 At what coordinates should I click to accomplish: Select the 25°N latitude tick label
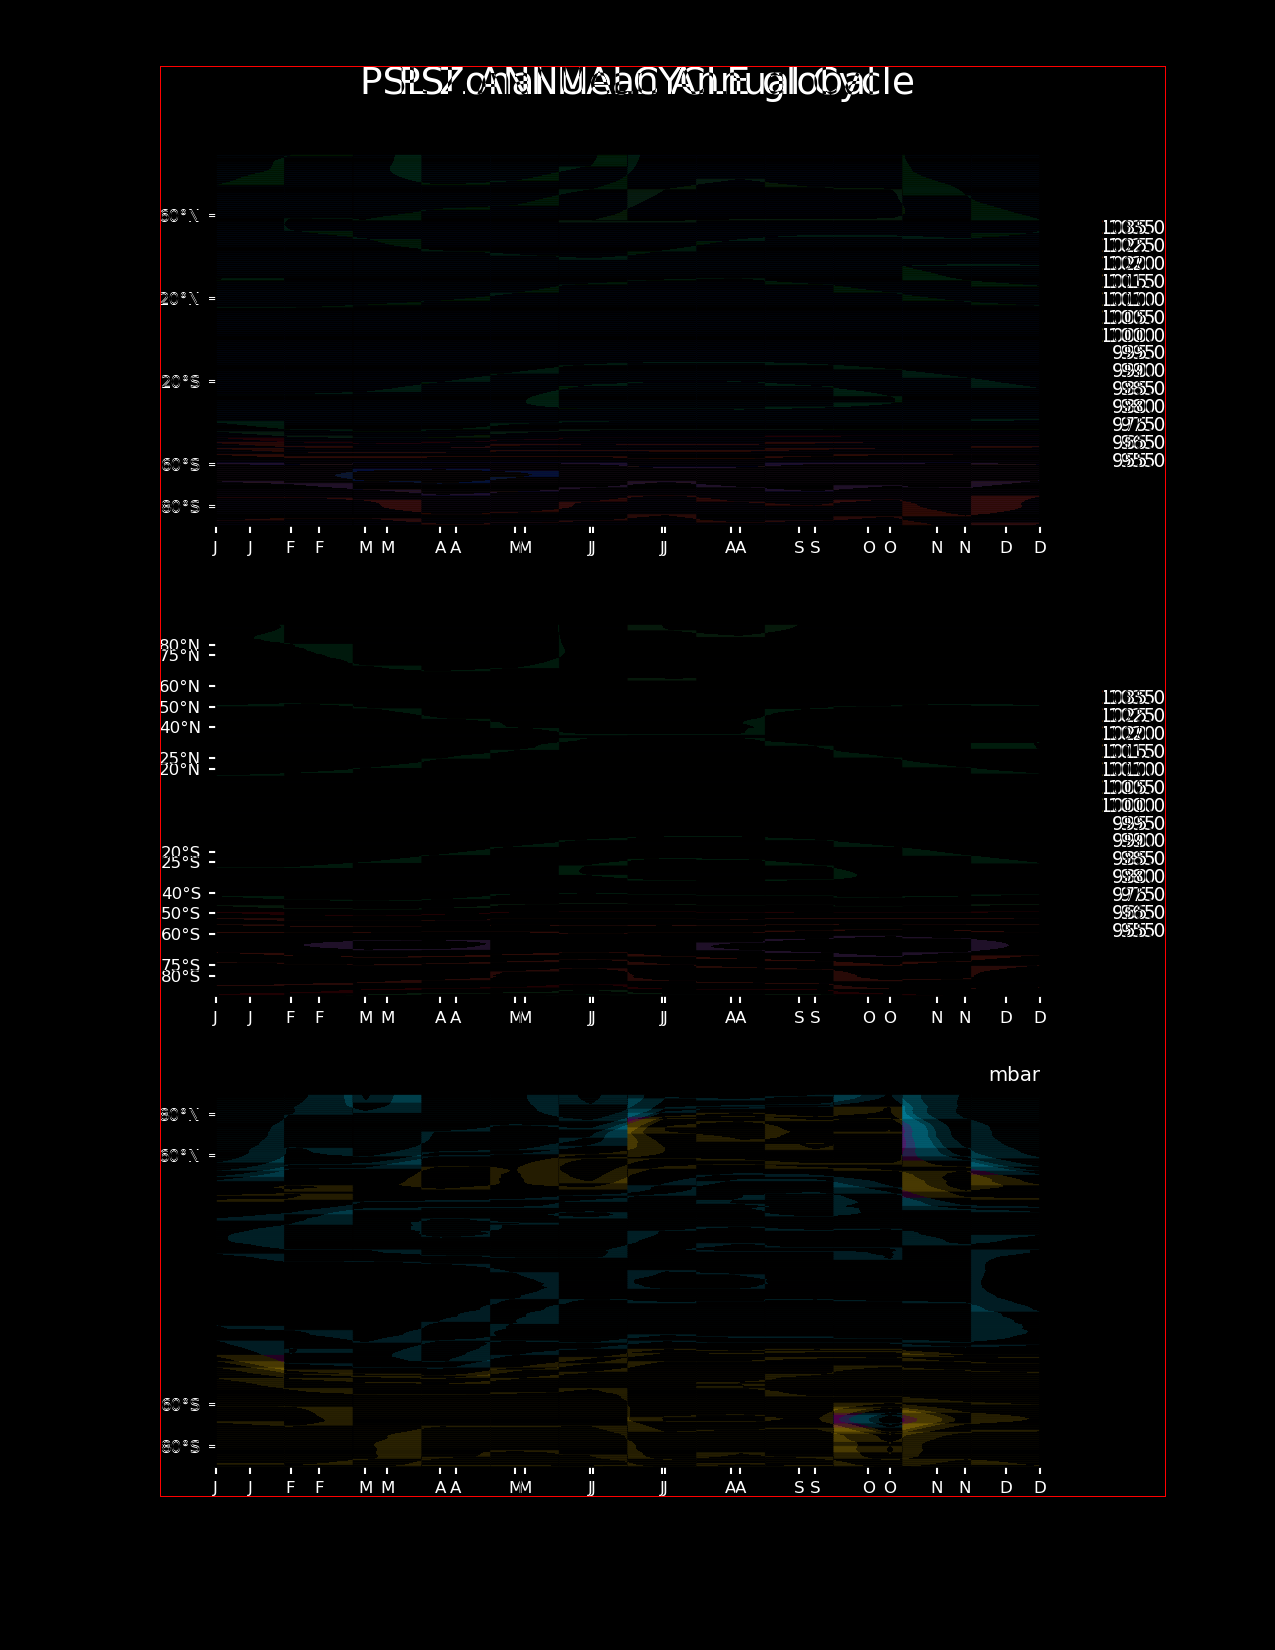180,759
